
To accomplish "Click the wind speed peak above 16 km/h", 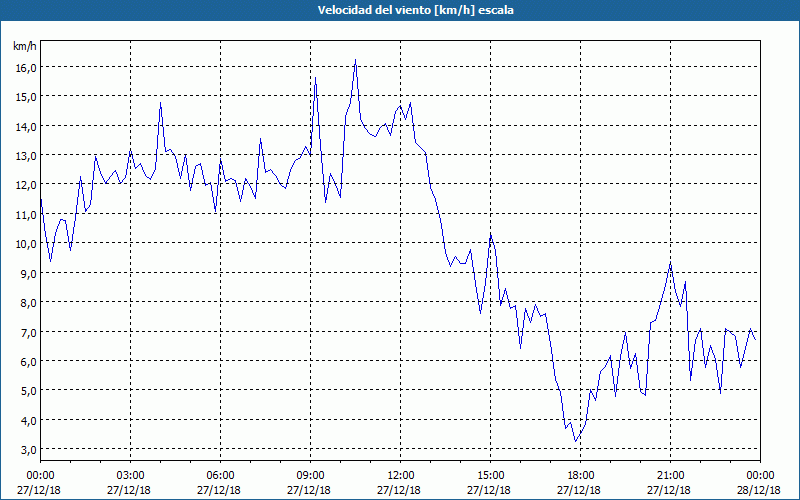I will (x=355, y=60).
